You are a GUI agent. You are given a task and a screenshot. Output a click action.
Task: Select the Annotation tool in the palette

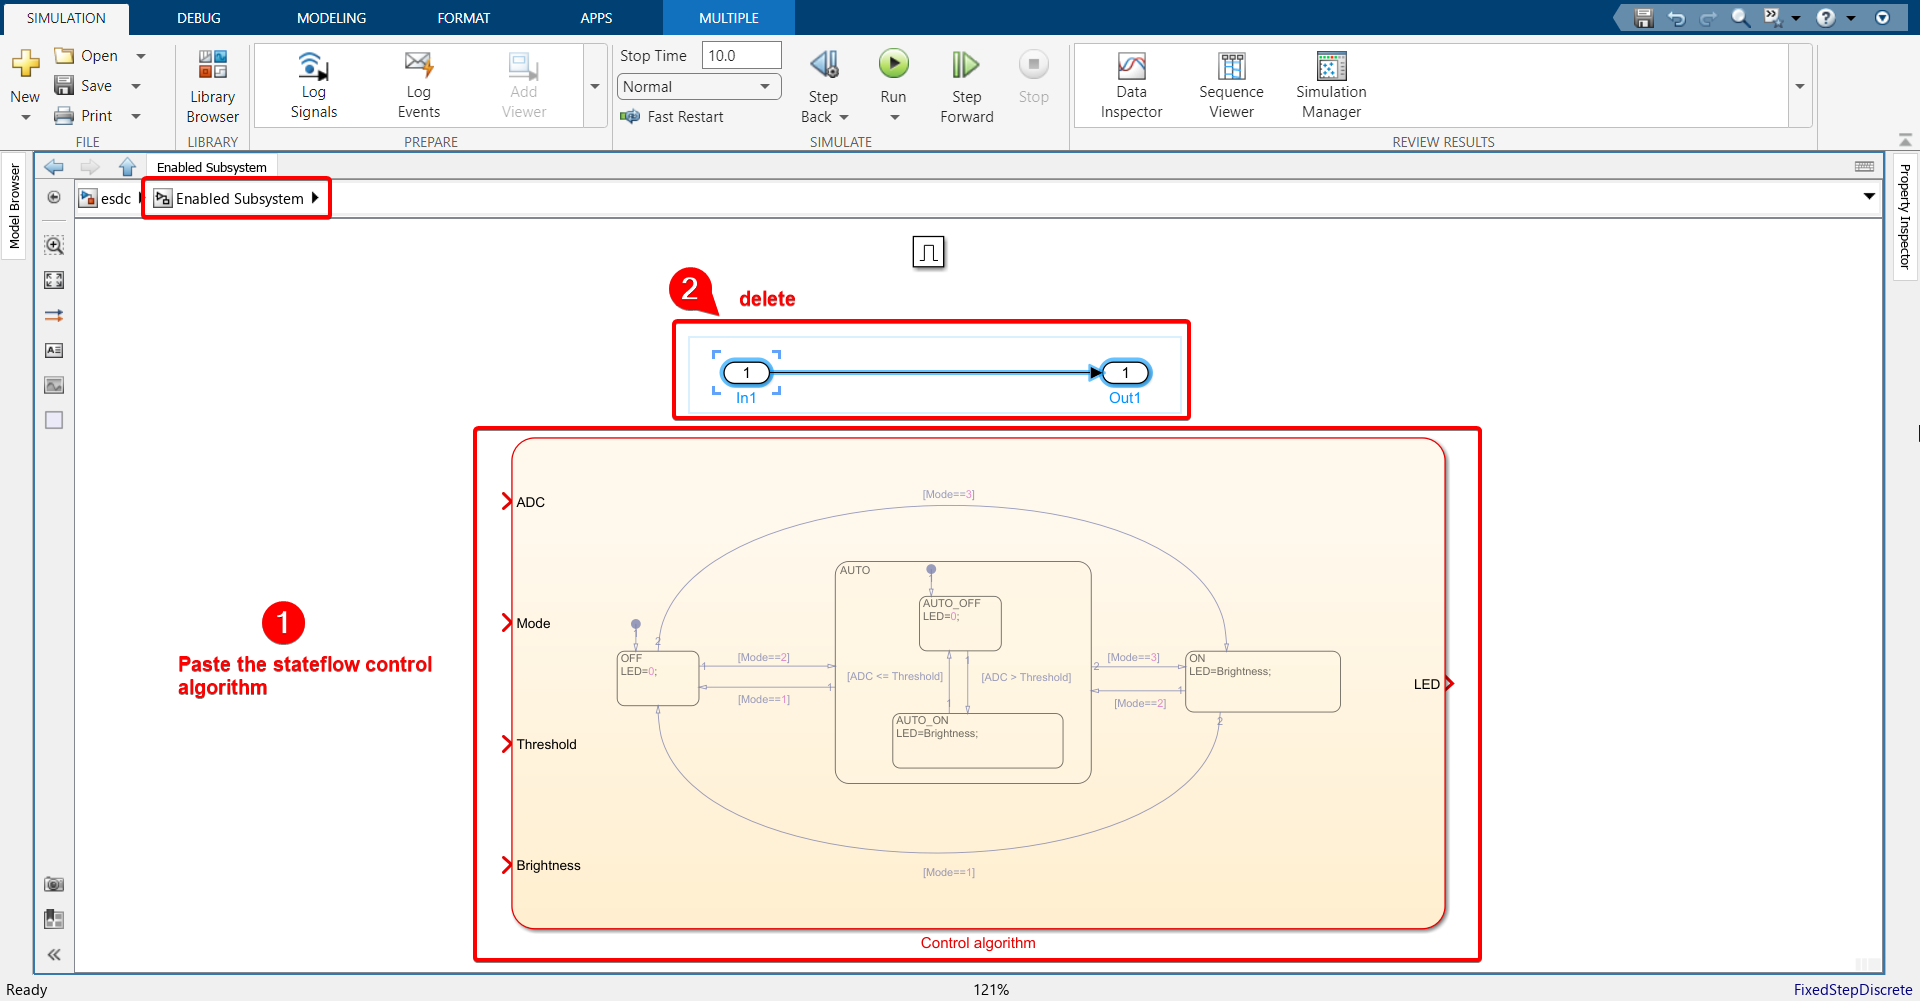click(x=54, y=350)
